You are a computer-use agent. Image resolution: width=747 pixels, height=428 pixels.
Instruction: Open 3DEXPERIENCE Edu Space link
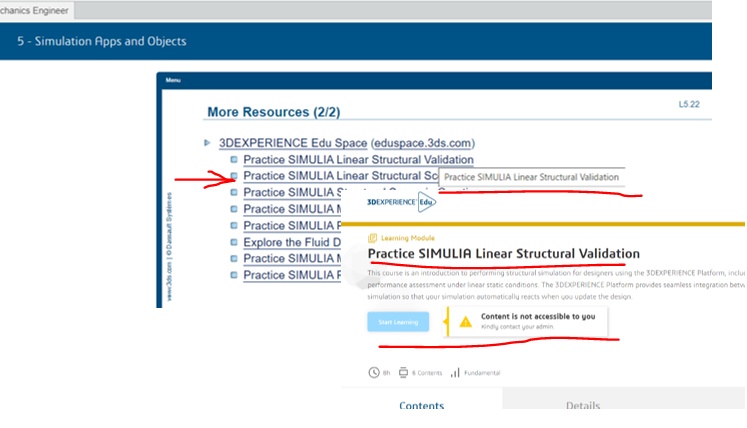[293, 143]
